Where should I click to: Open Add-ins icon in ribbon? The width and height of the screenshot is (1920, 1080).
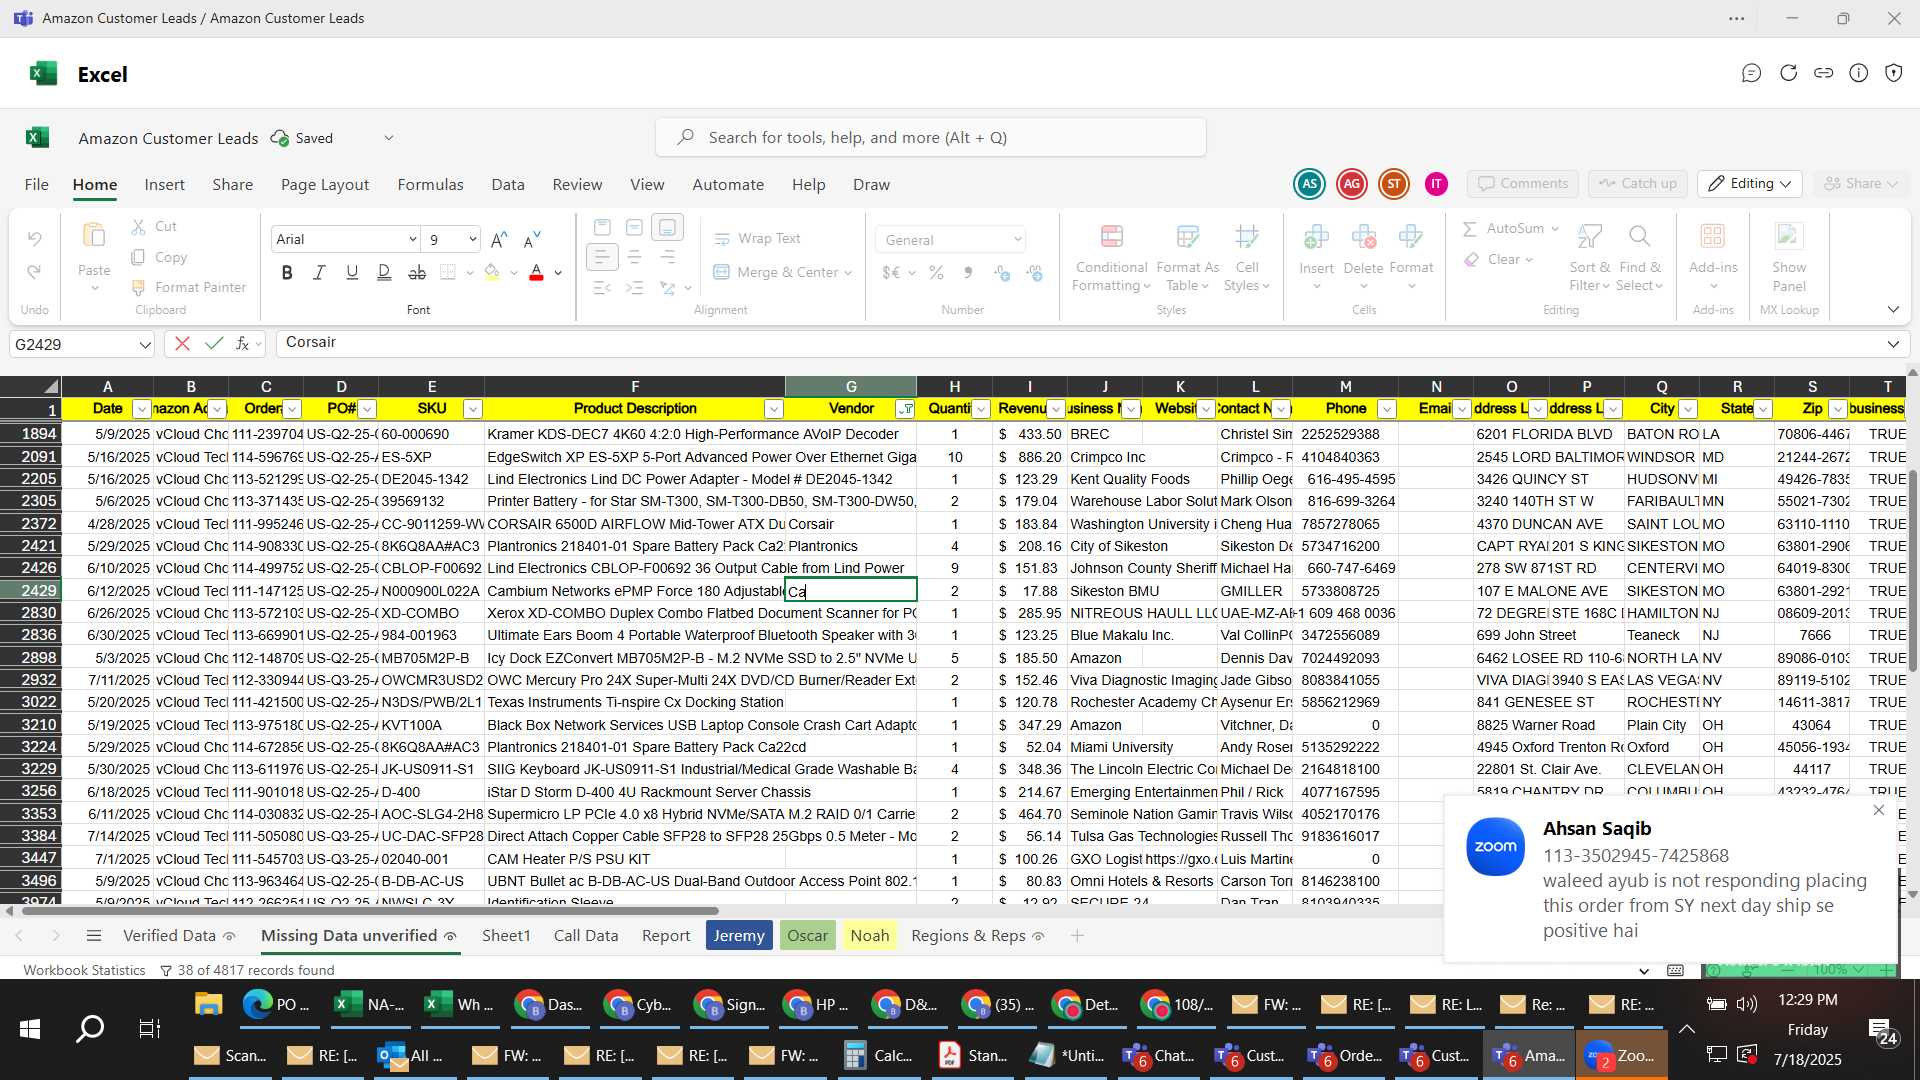[x=1713, y=237]
